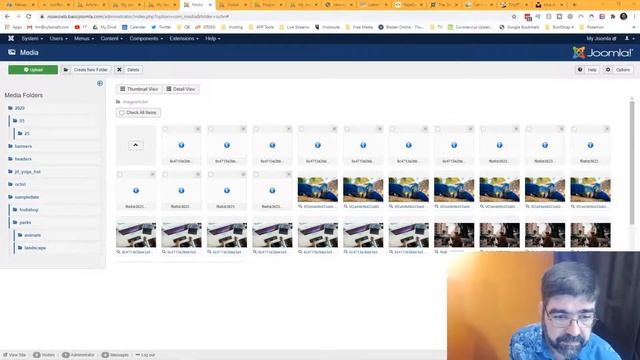Remove file tile beside up-arrow via its X

coord(198,129)
